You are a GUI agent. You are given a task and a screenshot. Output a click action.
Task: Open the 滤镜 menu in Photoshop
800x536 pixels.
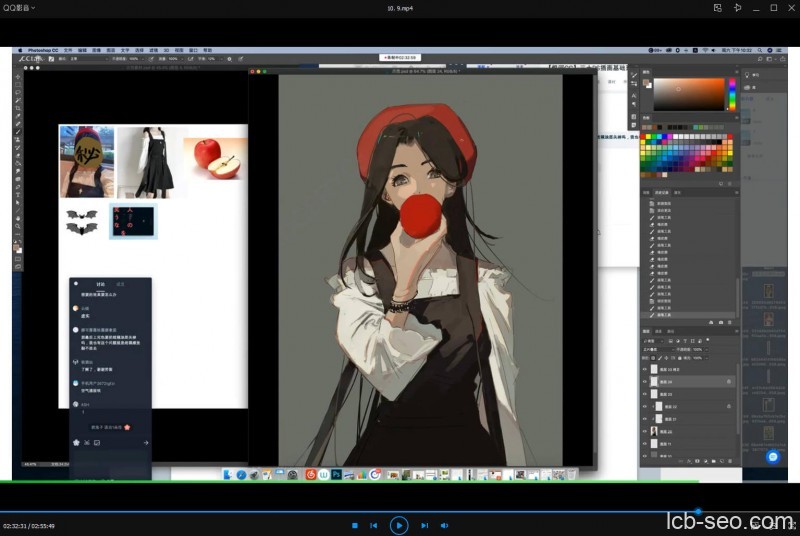click(x=152, y=50)
